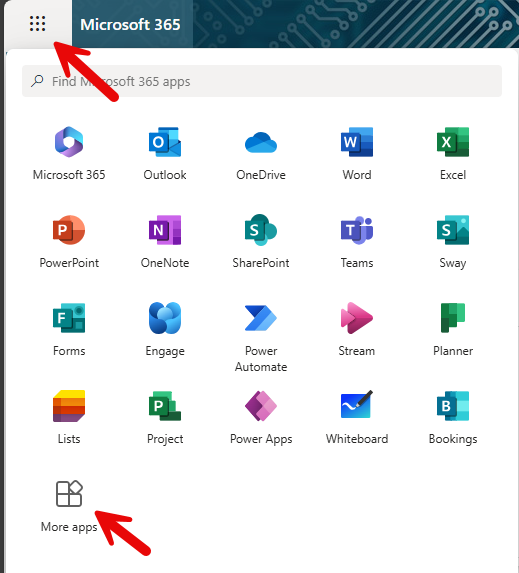Click the search magnifier icon
Viewport: 519px width, 573px height.
pyautogui.click(x=37, y=81)
